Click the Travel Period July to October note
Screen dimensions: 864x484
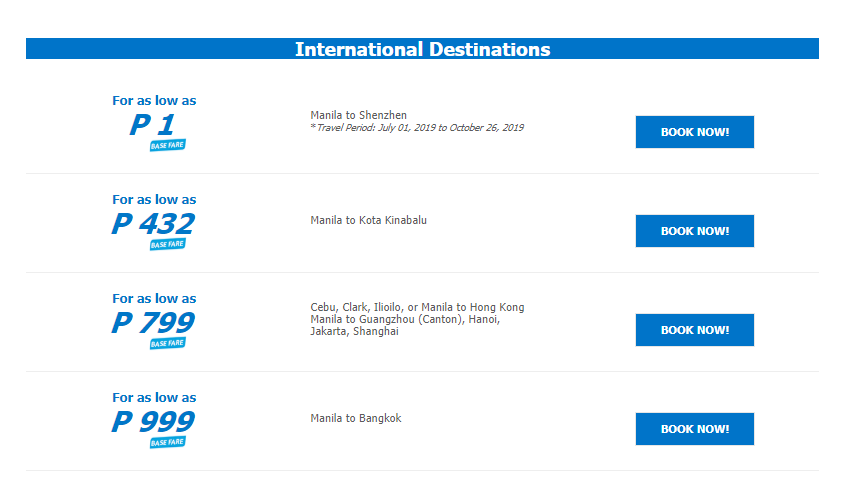point(417,128)
